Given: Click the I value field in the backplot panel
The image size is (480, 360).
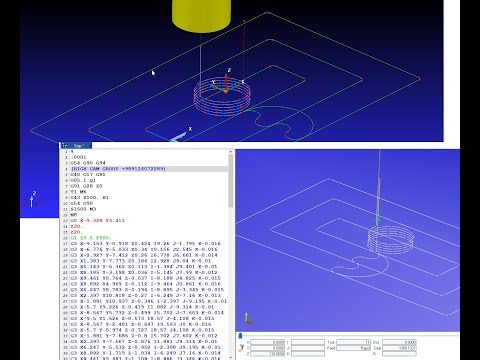Looking at the screenshot, I should 308,342.
